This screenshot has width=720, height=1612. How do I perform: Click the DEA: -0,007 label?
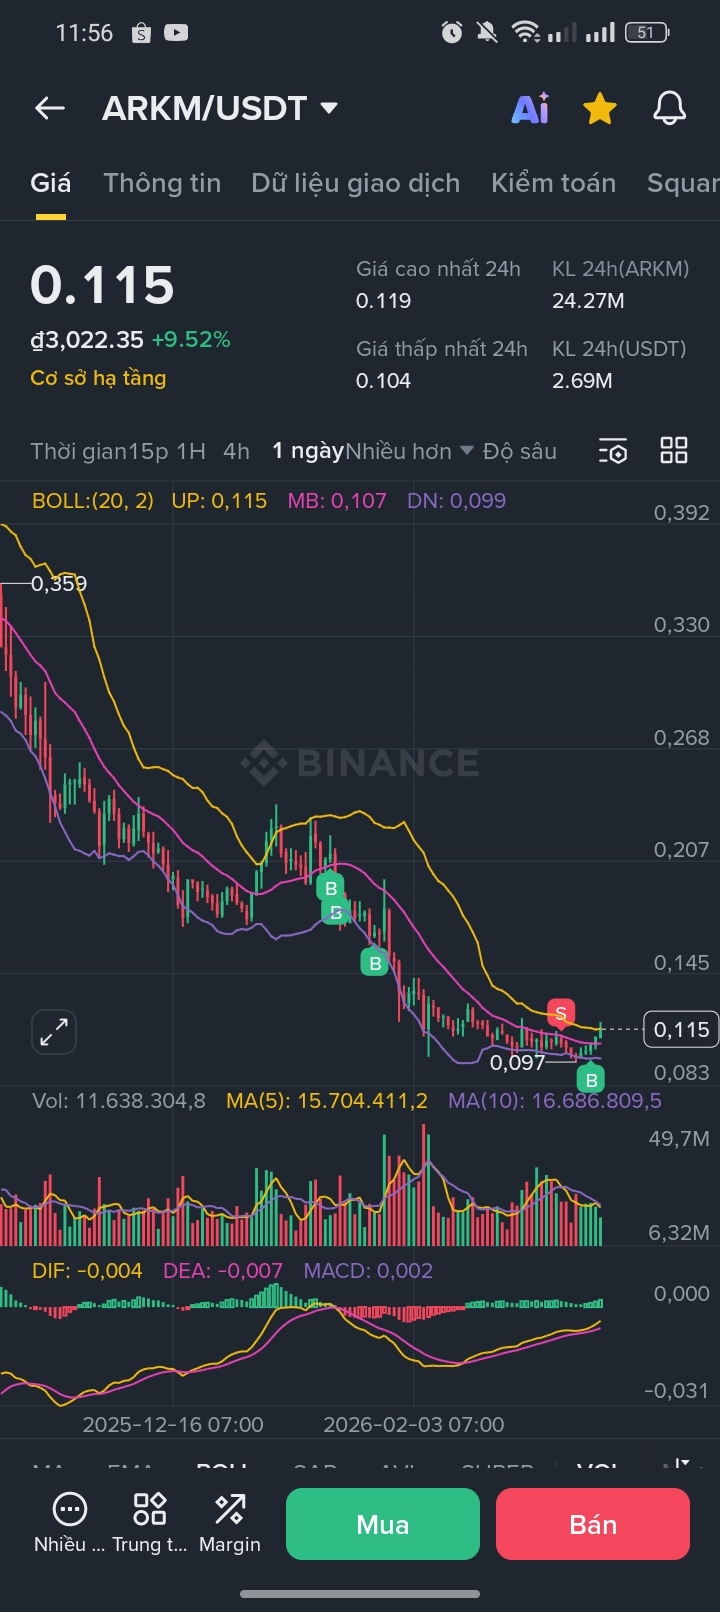pos(223,1271)
